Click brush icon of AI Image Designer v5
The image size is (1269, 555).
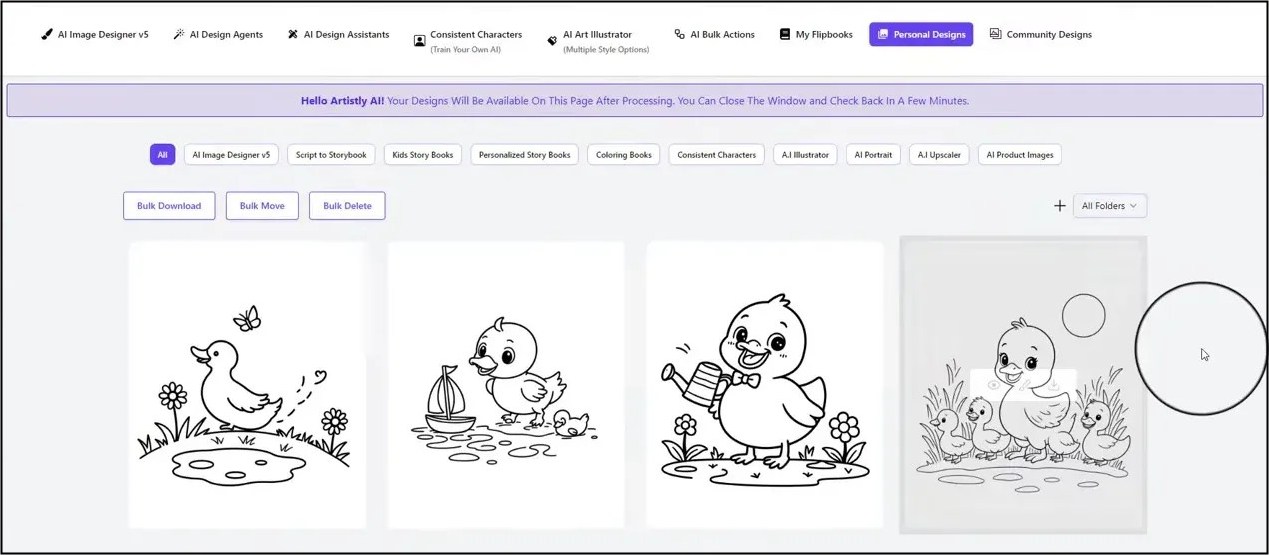pos(47,34)
